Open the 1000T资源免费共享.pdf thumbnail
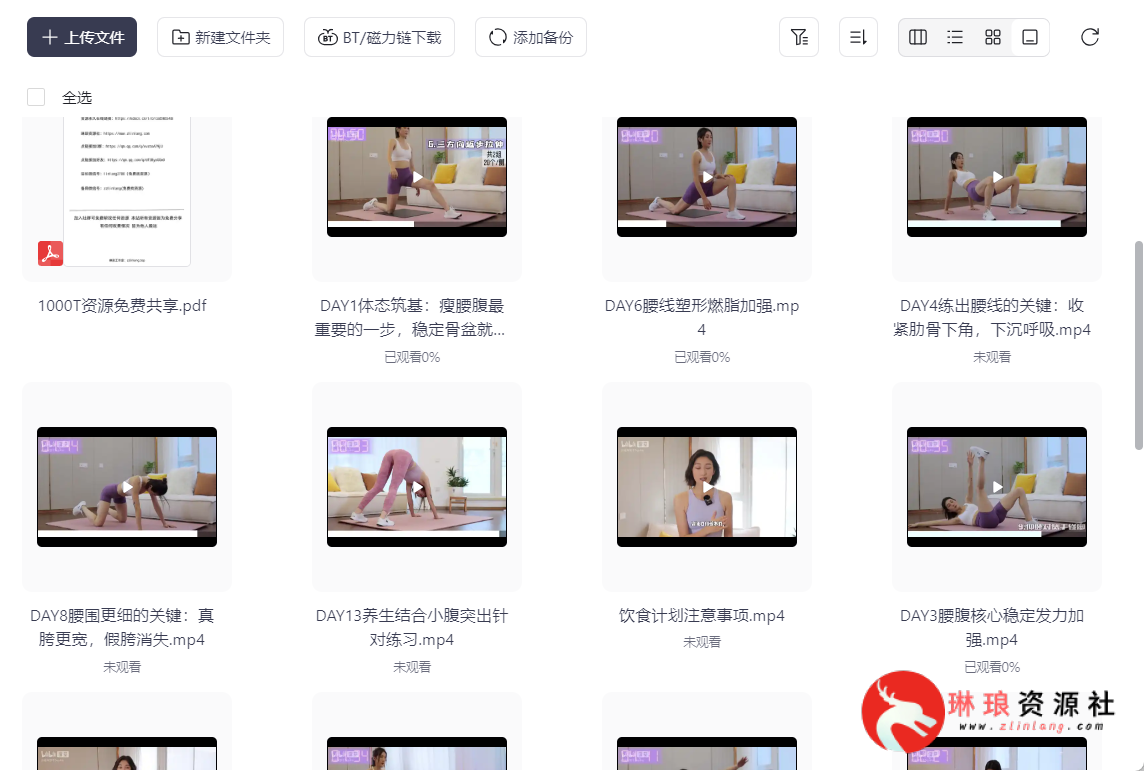This screenshot has width=1144, height=771. [127, 191]
